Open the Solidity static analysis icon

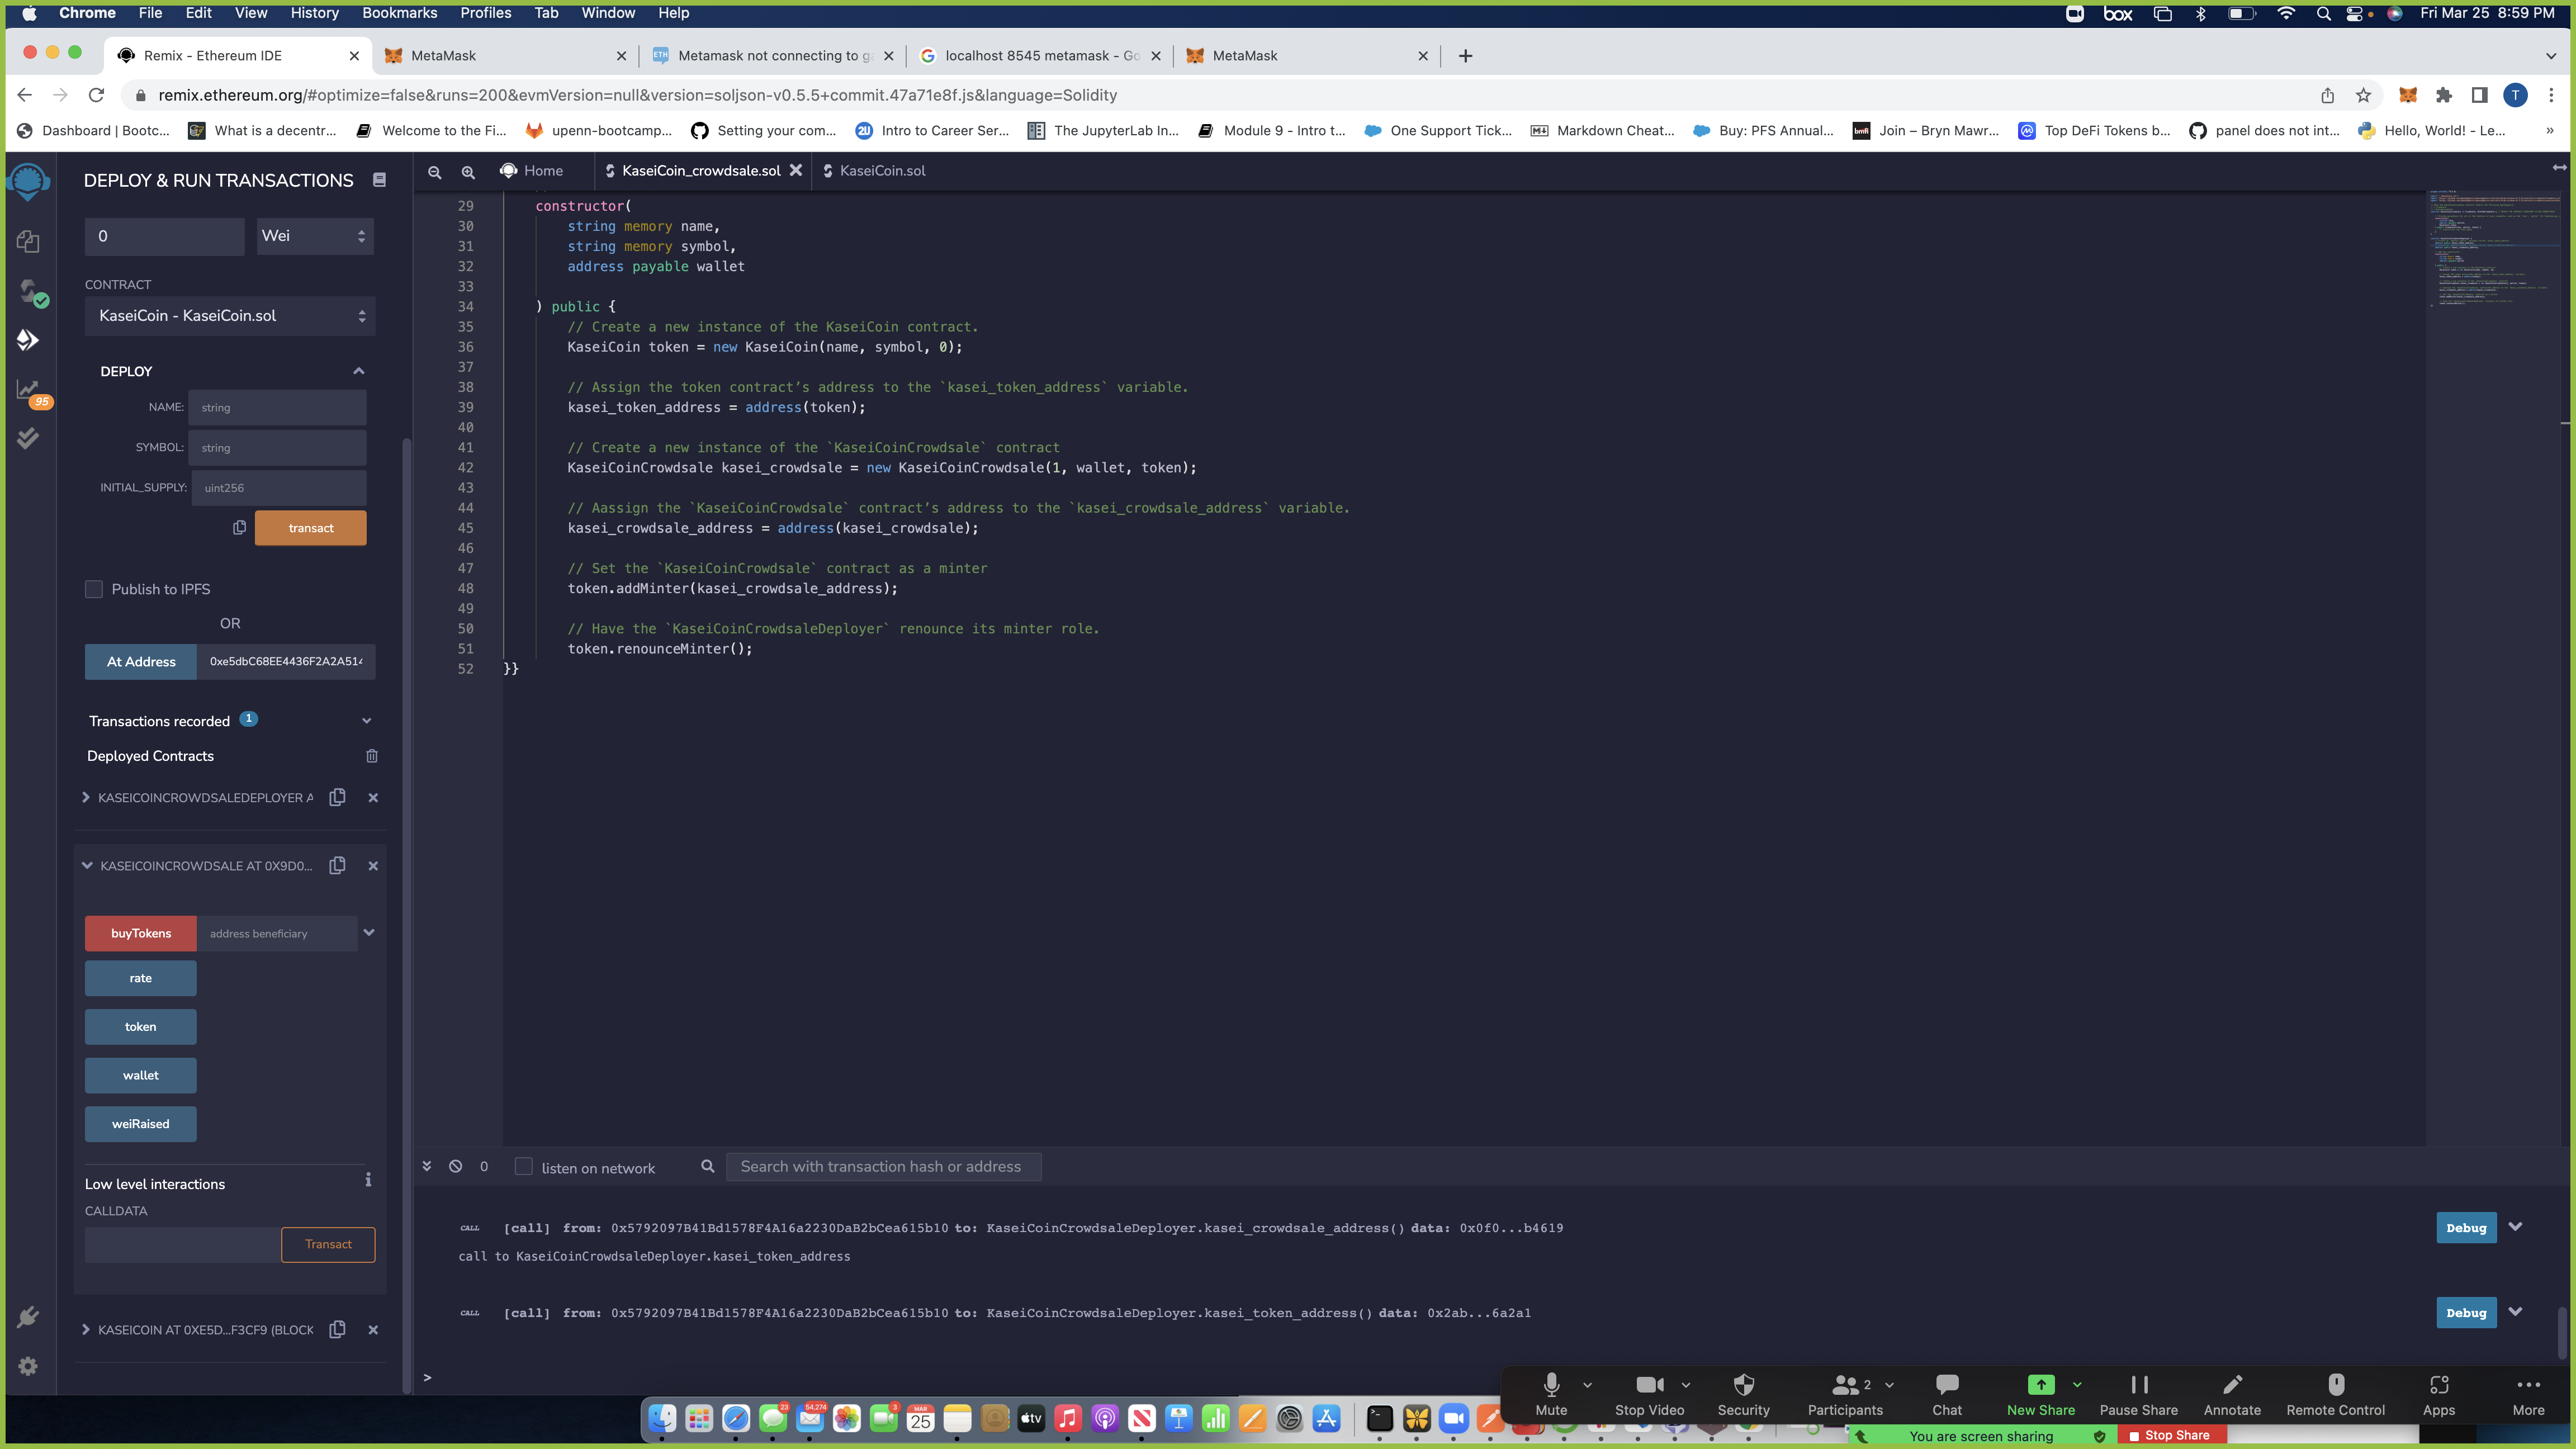tap(28, 390)
